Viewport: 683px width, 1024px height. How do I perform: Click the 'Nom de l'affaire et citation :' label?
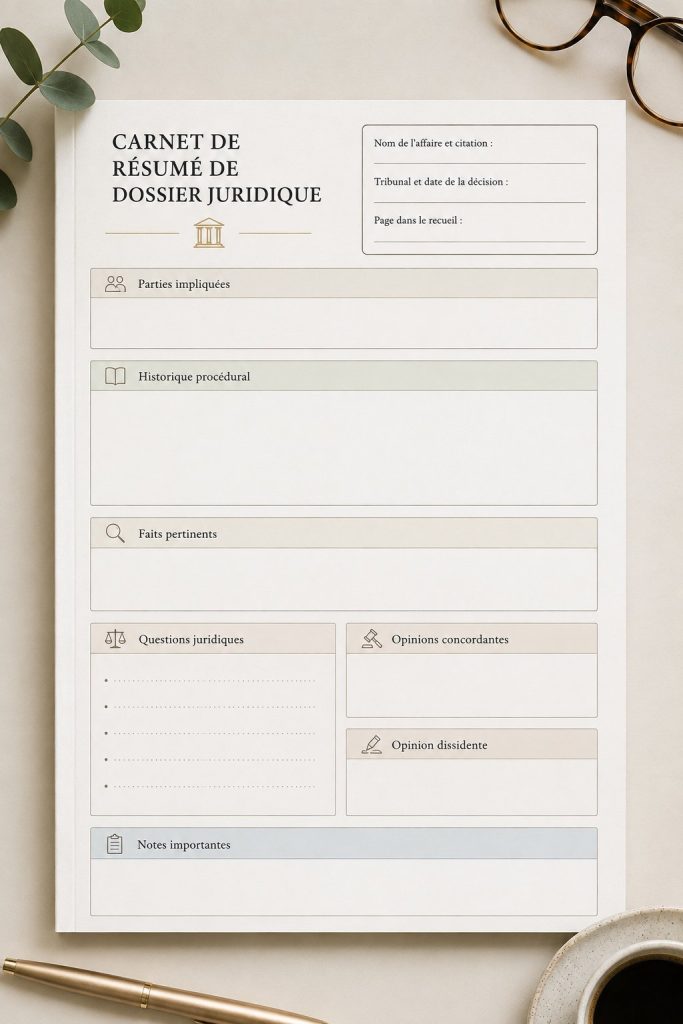click(434, 143)
